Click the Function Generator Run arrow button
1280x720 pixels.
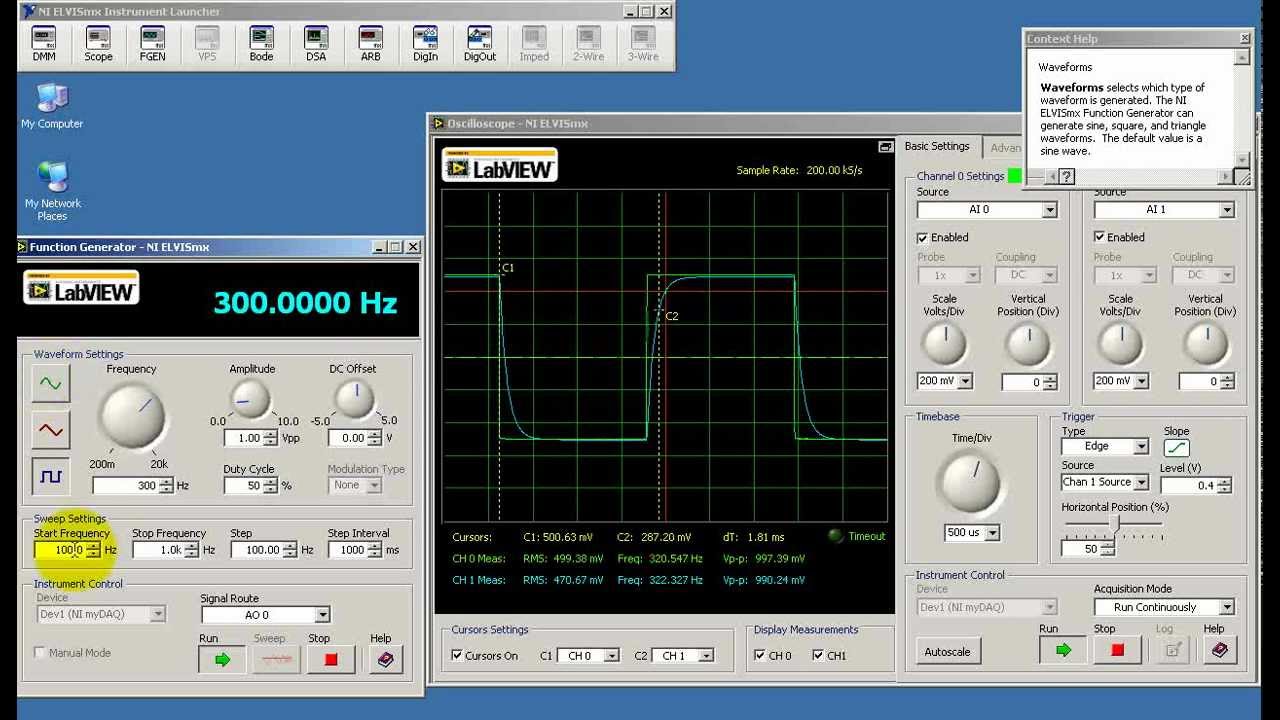click(x=222, y=659)
